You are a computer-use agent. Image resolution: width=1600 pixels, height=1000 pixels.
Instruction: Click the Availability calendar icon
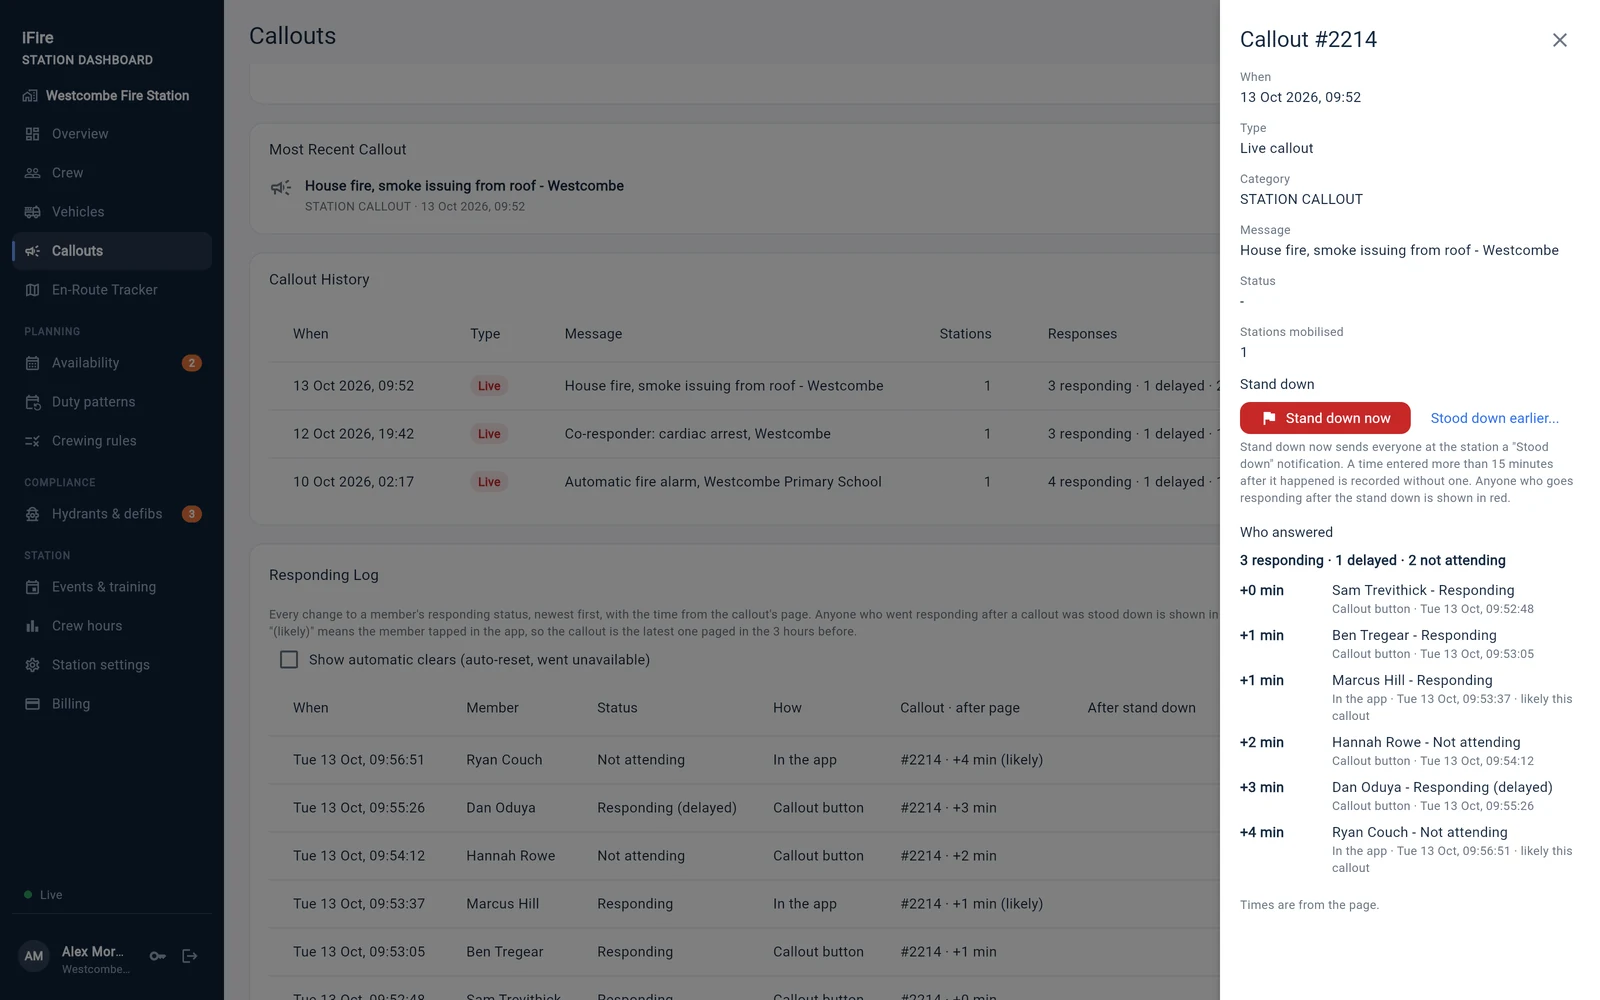coord(32,363)
